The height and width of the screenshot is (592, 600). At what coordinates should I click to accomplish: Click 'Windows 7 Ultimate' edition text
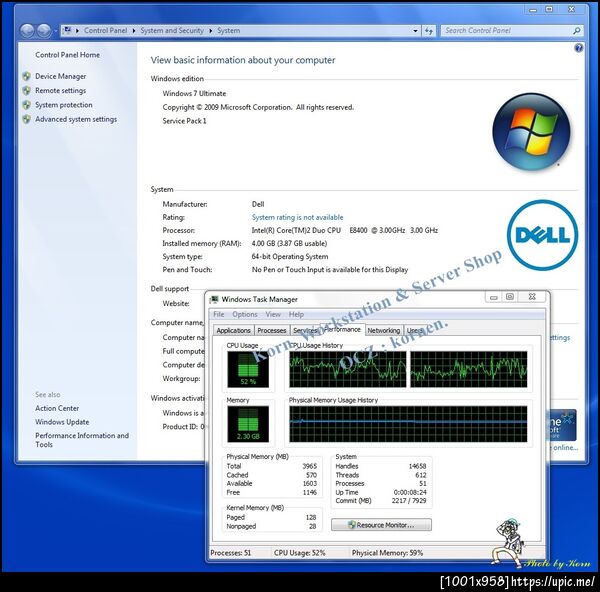(x=194, y=93)
